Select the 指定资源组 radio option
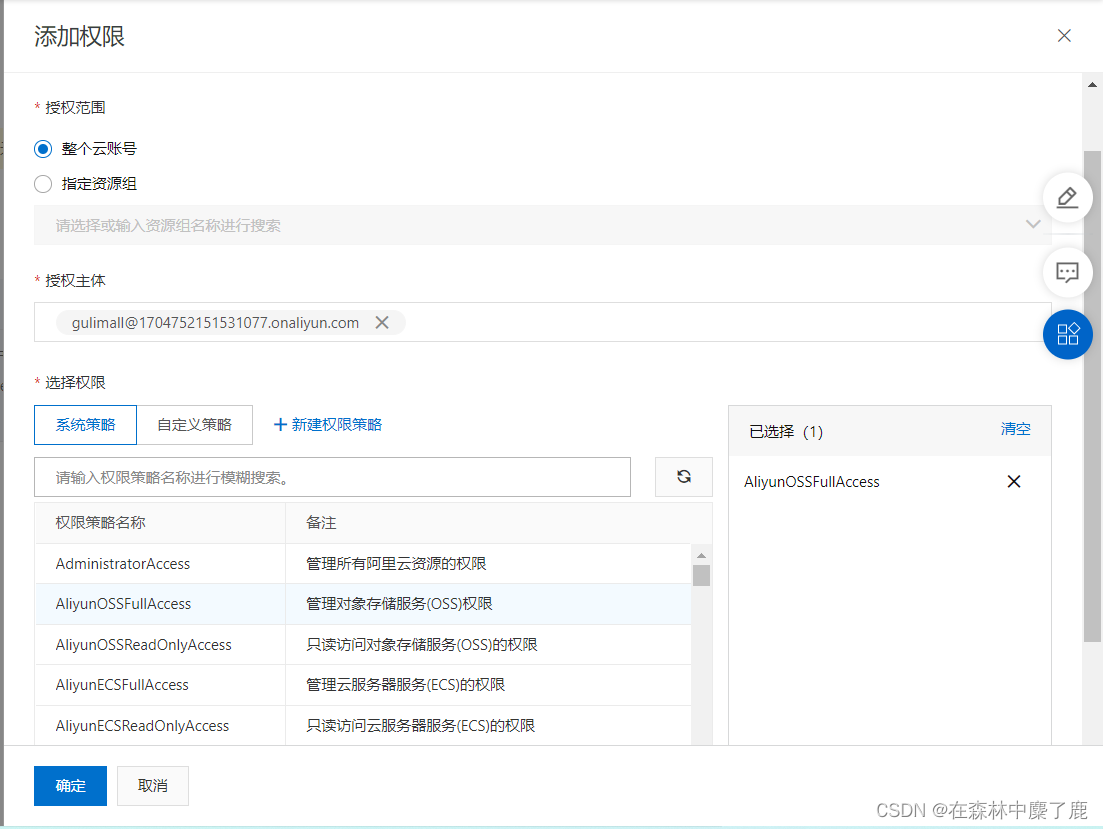The width and height of the screenshot is (1103, 829). tap(43, 184)
